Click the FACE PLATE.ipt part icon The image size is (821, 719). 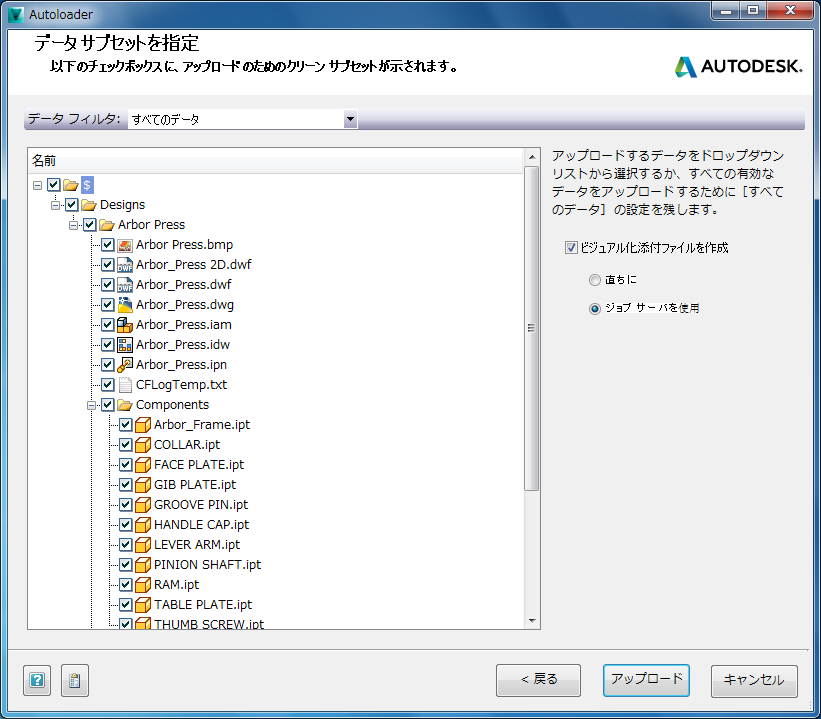pyautogui.click(x=142, y=464)
